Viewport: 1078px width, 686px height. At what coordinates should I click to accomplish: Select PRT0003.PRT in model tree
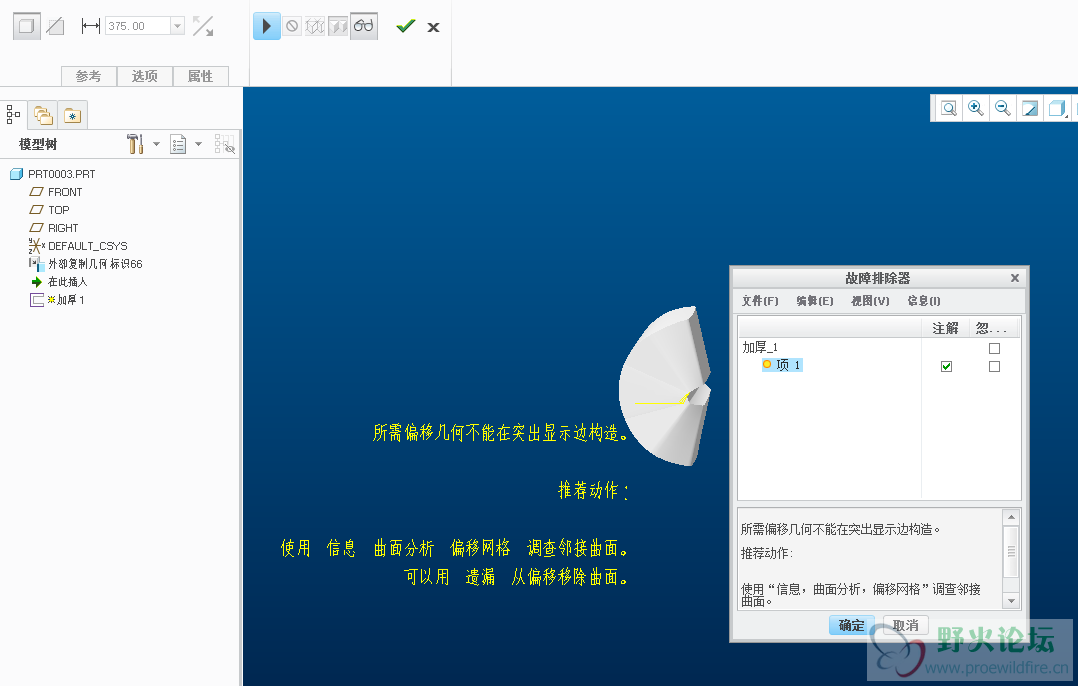click(x=62, y=174)
